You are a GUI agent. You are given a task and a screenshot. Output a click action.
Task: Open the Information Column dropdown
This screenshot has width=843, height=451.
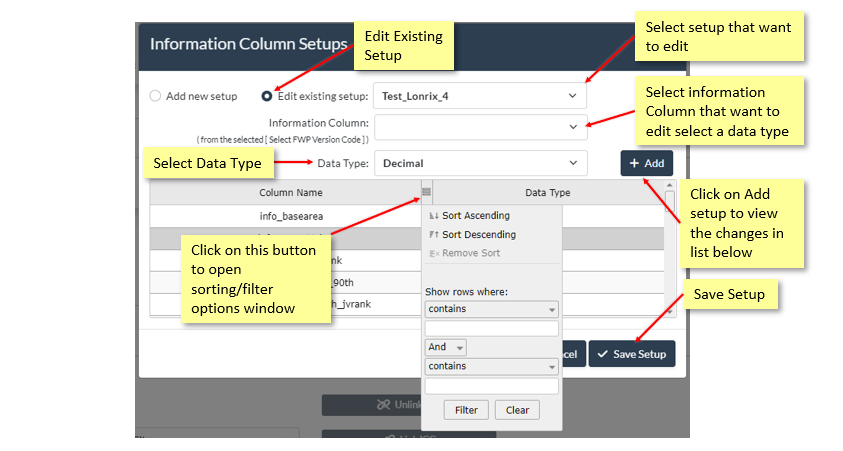481,127
